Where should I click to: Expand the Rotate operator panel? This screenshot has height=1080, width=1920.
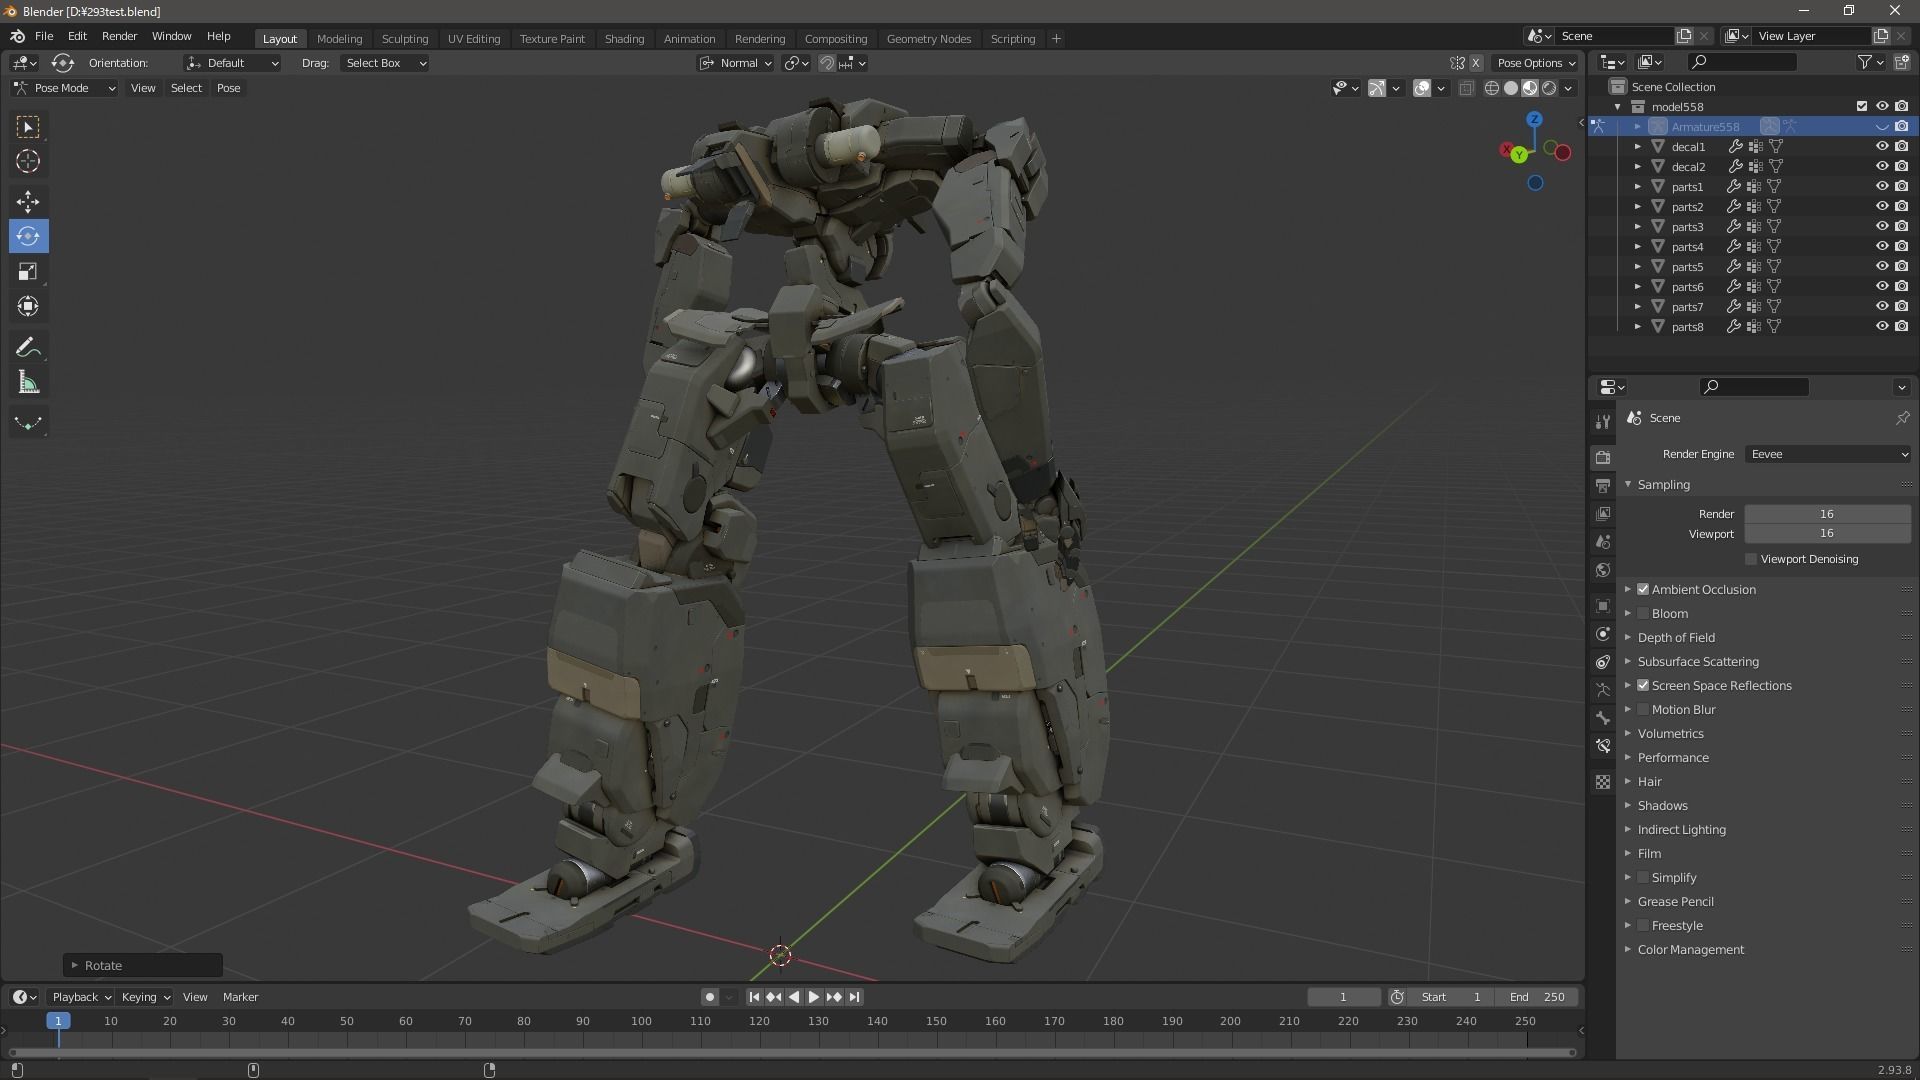coord(143,965)
